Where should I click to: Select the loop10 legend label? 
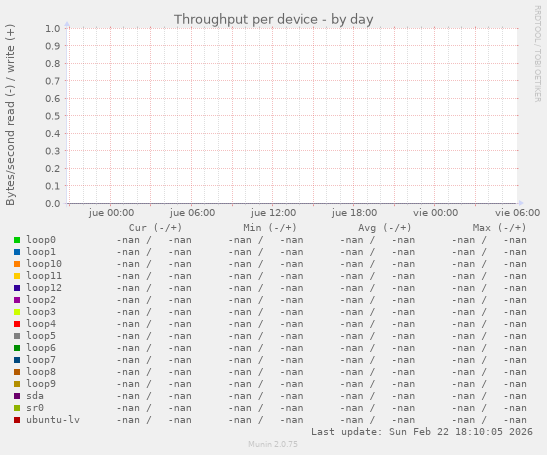pos(44,264)
